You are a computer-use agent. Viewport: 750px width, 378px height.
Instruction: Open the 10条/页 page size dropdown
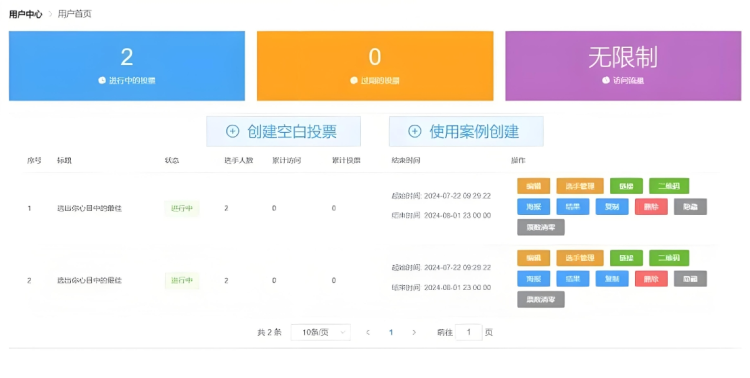click(x=320, y=332)
